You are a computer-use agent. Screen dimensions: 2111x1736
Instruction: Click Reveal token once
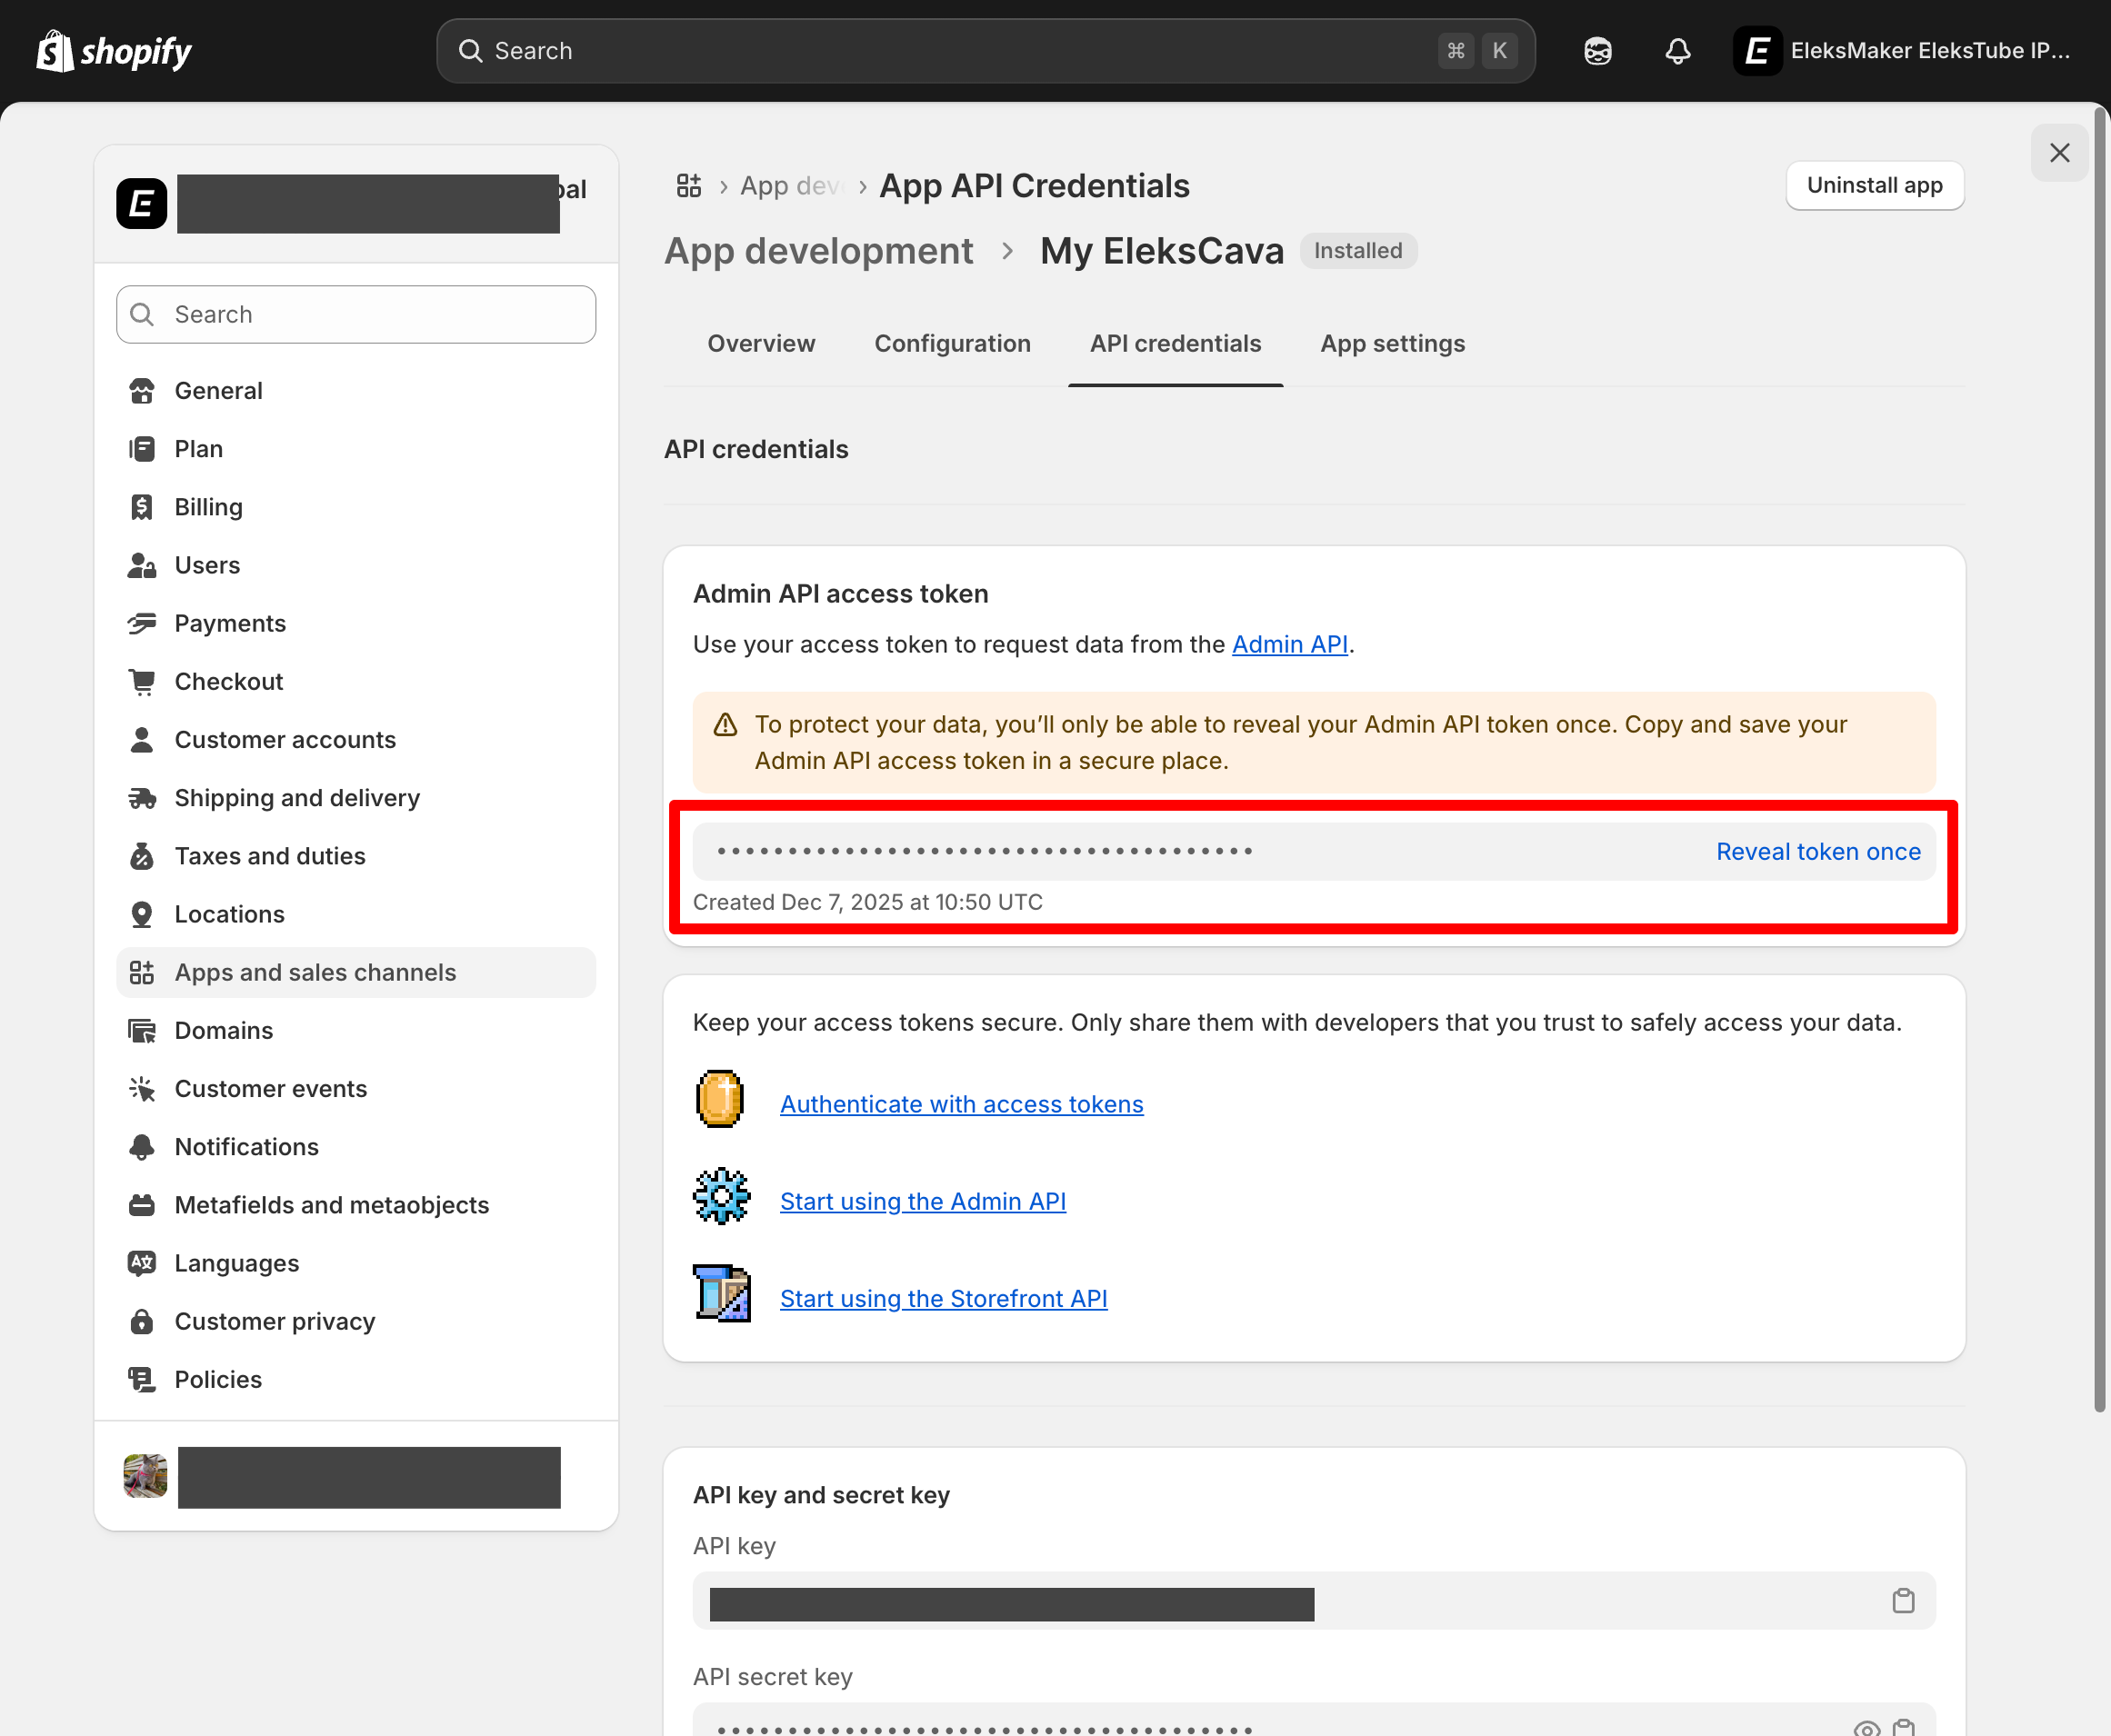(x=1818, y=851)
